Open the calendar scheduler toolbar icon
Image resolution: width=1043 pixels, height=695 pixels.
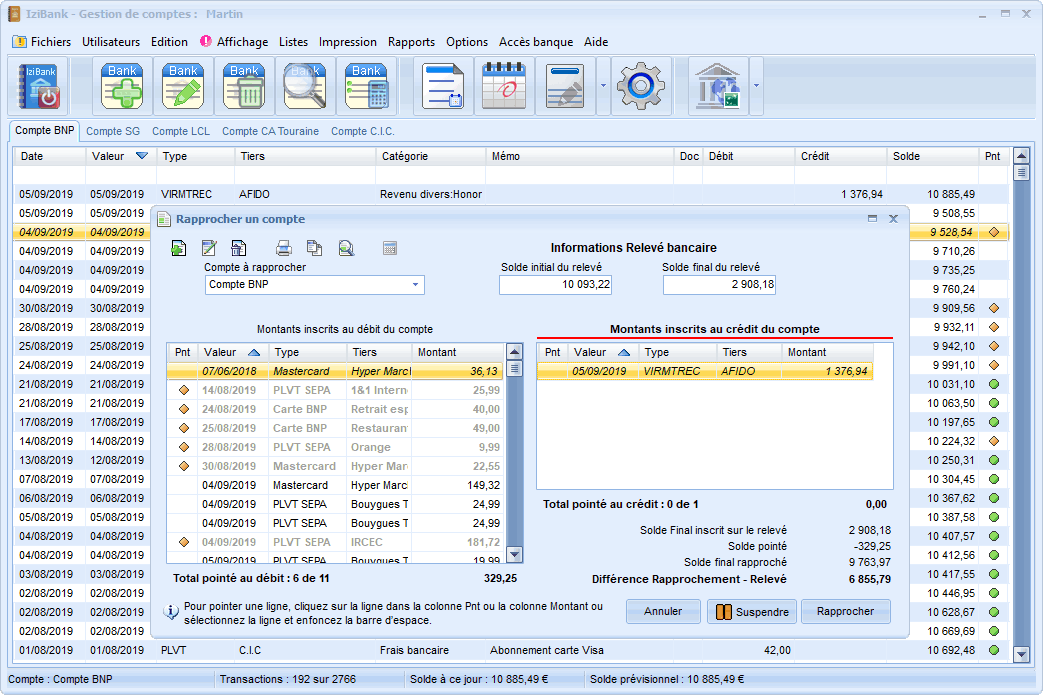point(504,87)
